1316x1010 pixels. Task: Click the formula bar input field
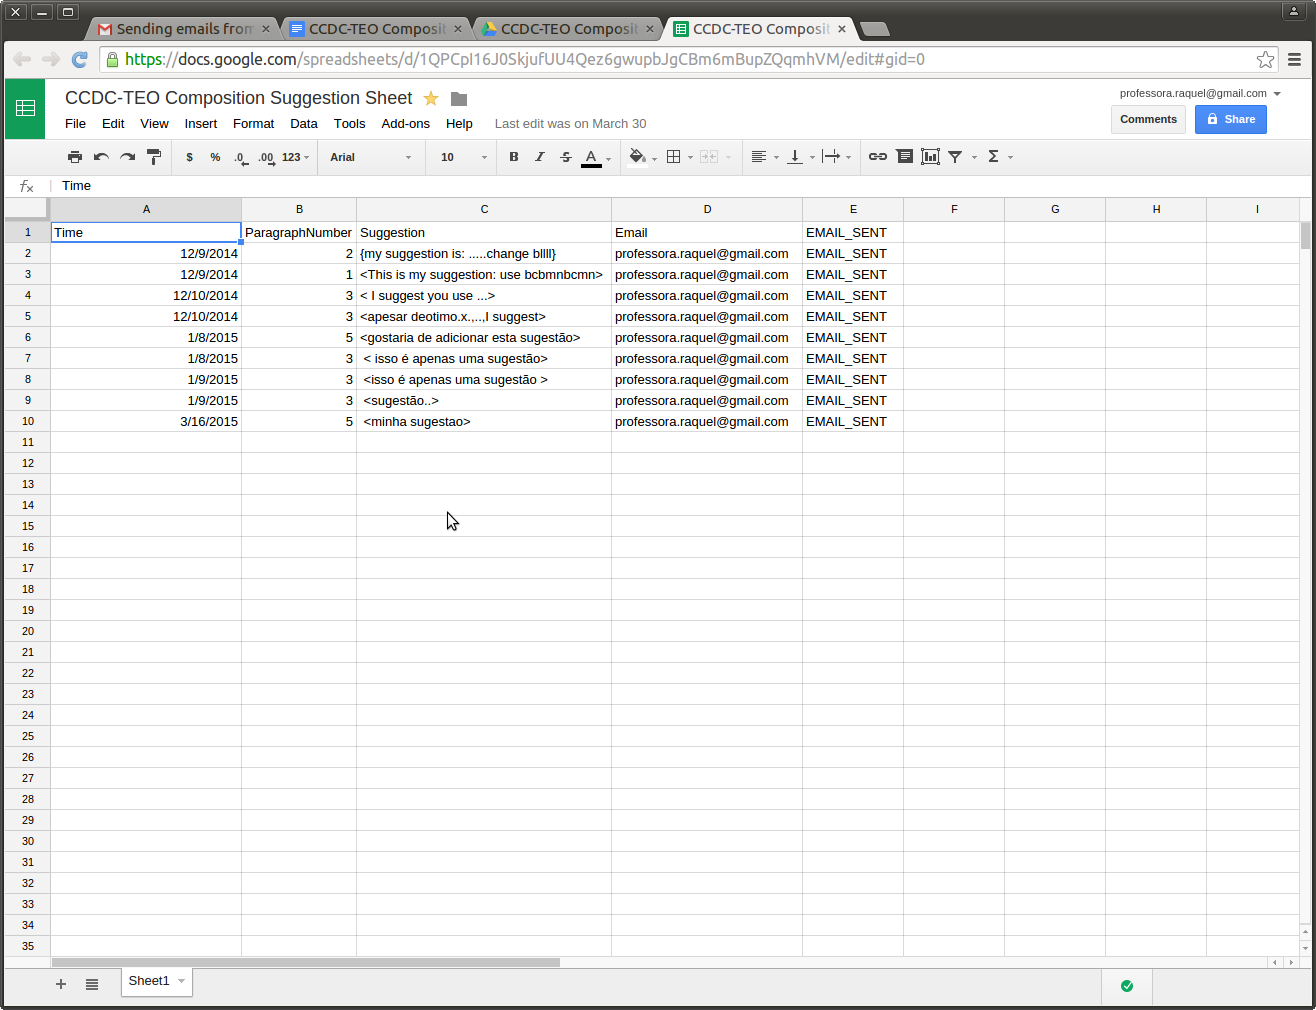[x=600, y=186]
